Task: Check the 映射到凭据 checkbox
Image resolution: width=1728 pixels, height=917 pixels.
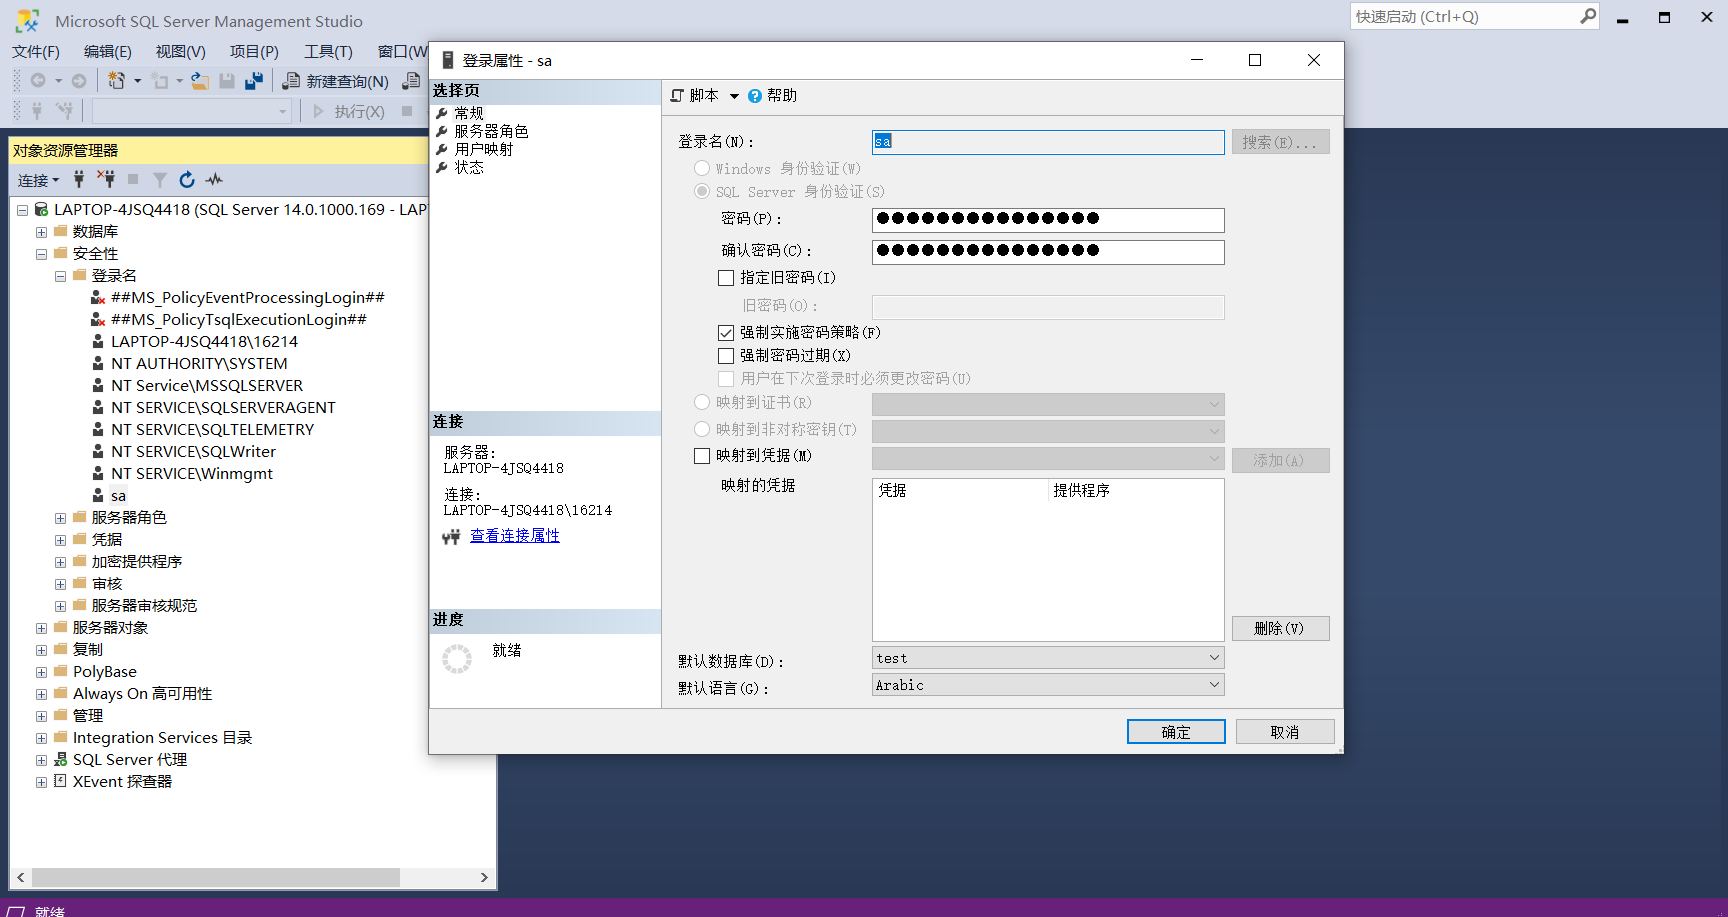Action: (x=702, y=456)
